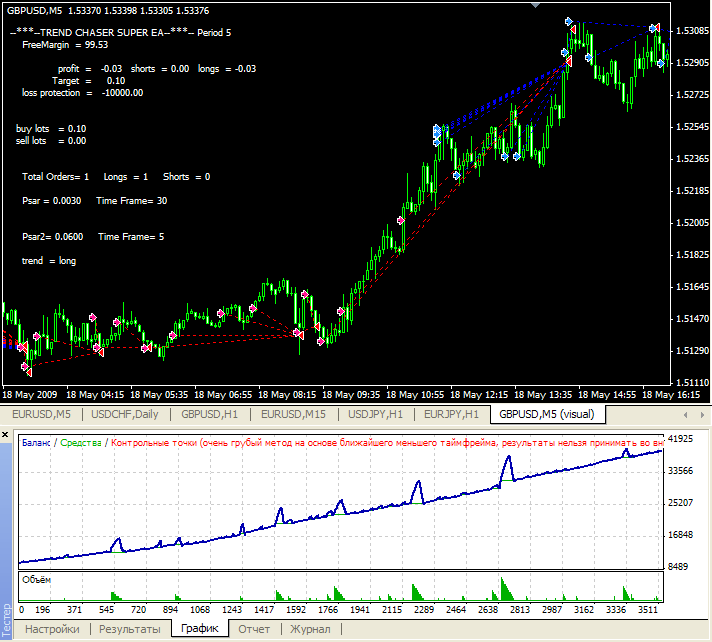The height and width of the screenshot is (642, 712).
Task: Open the USDCHF,Daily chart tab
Action: (x=126, y=414)
